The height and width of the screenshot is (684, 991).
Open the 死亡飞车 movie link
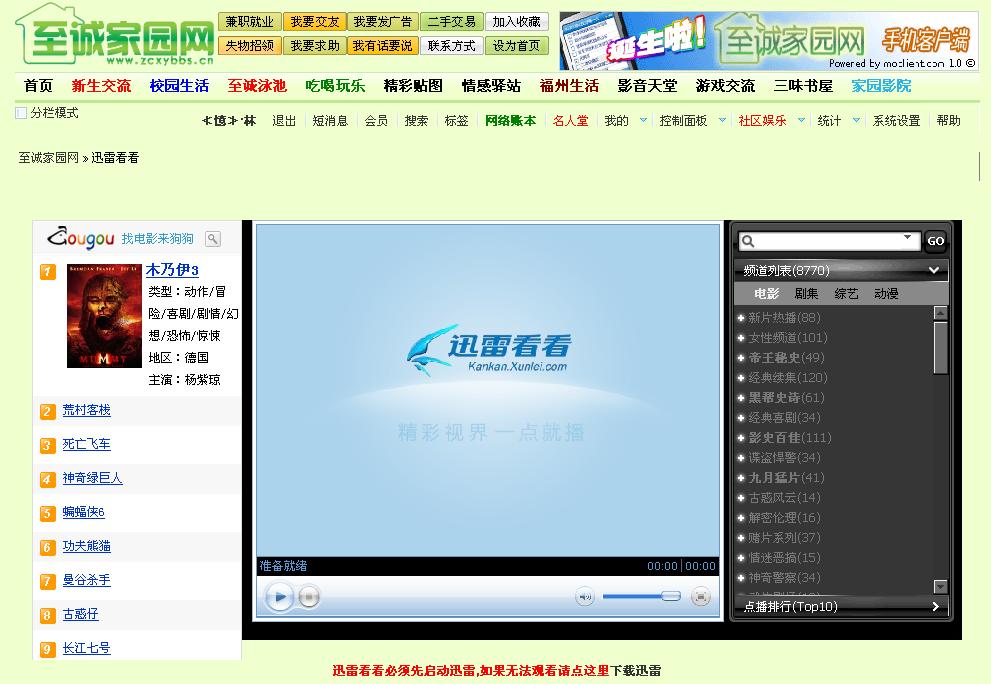(87, 444)
